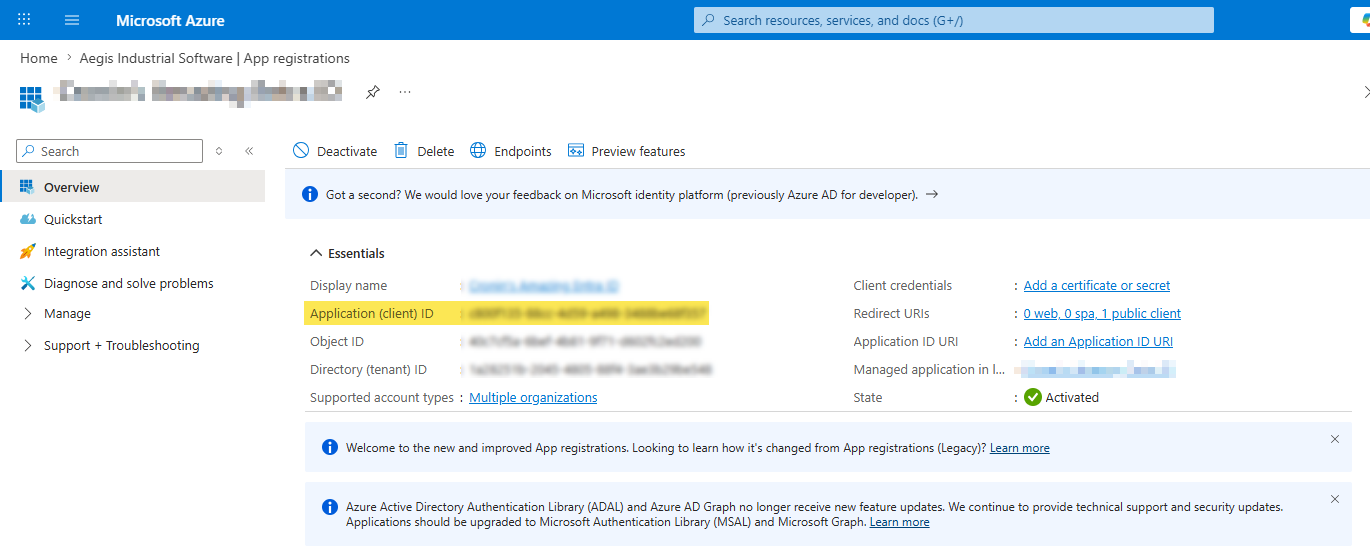Toggle the expand/collapse all menu arrows

point(220,151)
